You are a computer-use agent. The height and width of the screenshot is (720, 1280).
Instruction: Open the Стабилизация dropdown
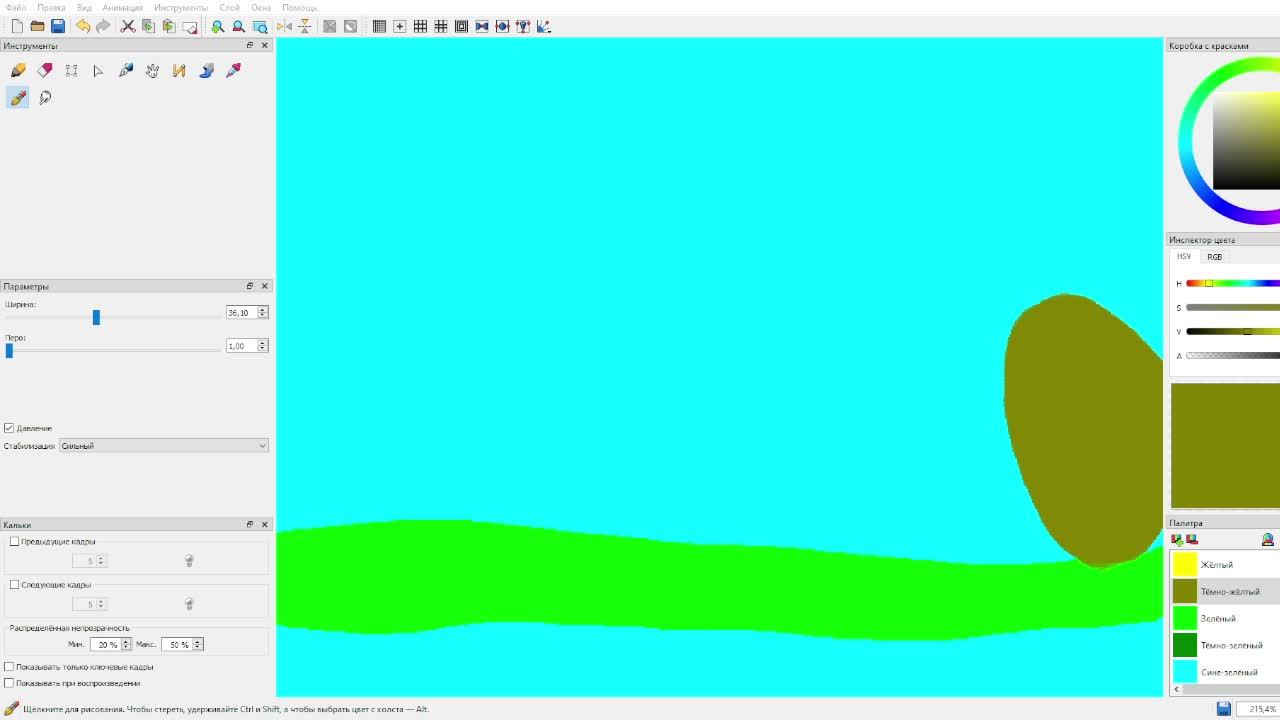(164, 446)
